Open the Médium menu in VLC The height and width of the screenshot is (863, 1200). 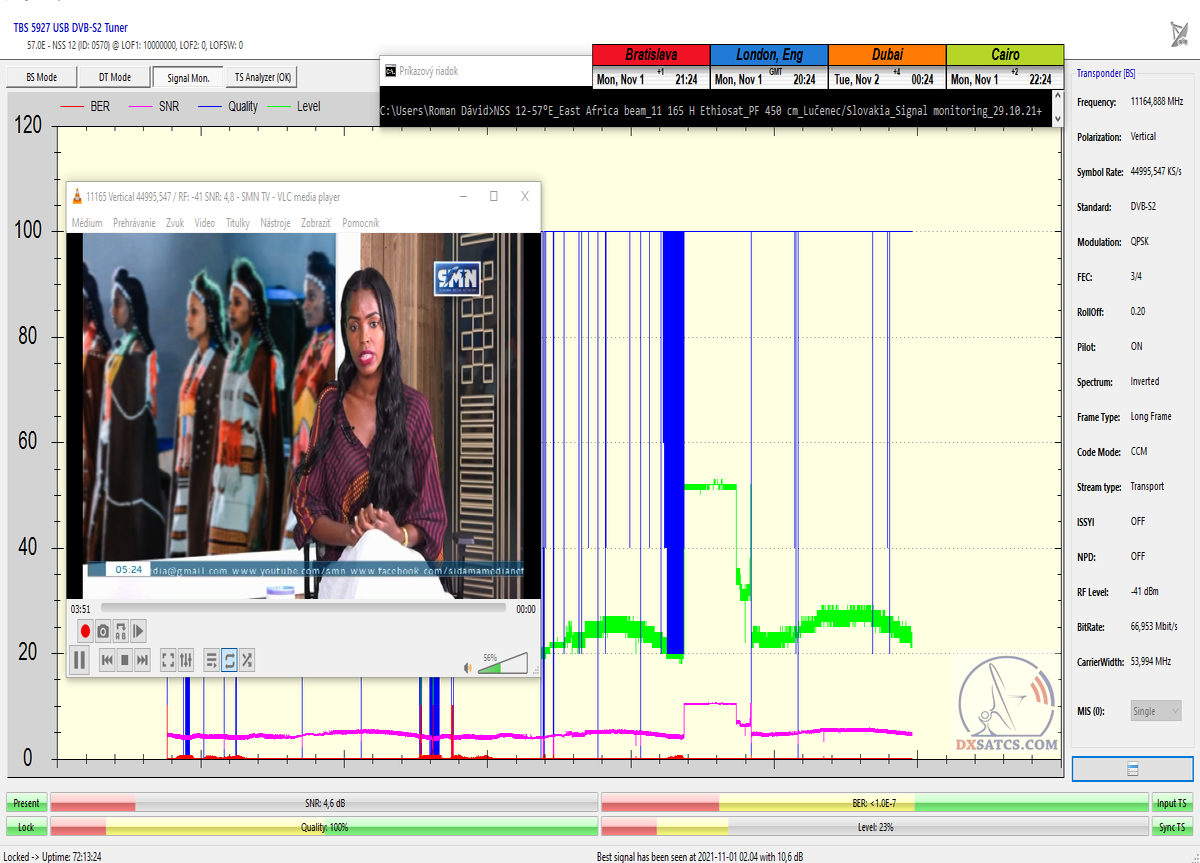[87, 223]
